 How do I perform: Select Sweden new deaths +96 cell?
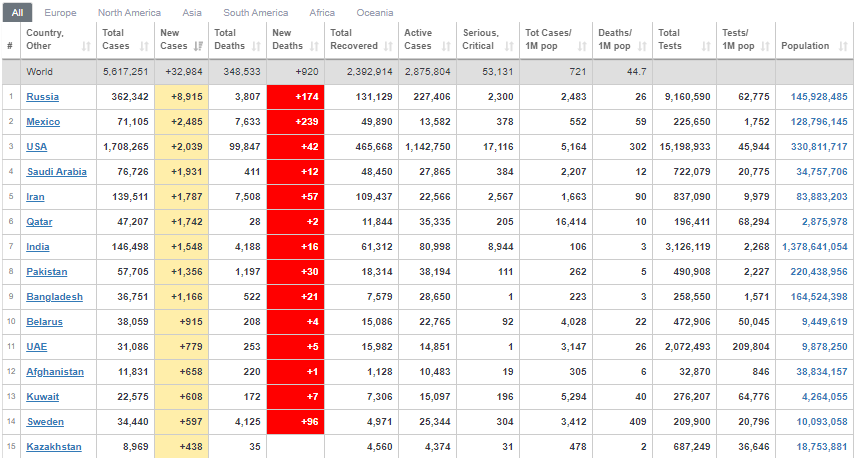click(x=295, y=422)
